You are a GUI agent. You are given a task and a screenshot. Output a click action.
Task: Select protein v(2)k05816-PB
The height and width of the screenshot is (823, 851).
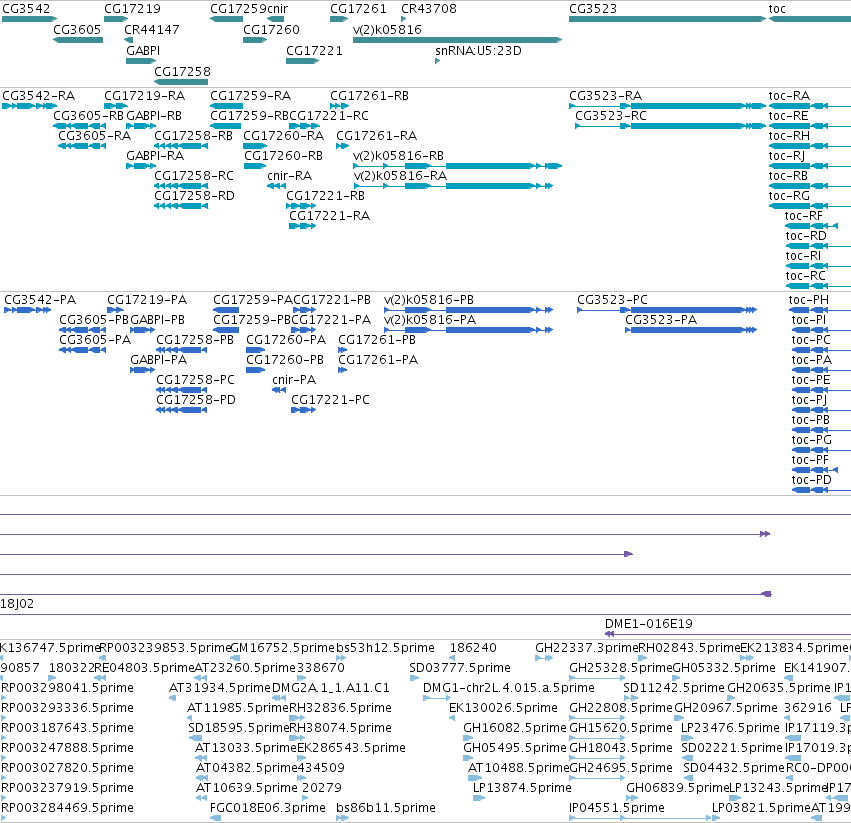click(429, 300)
